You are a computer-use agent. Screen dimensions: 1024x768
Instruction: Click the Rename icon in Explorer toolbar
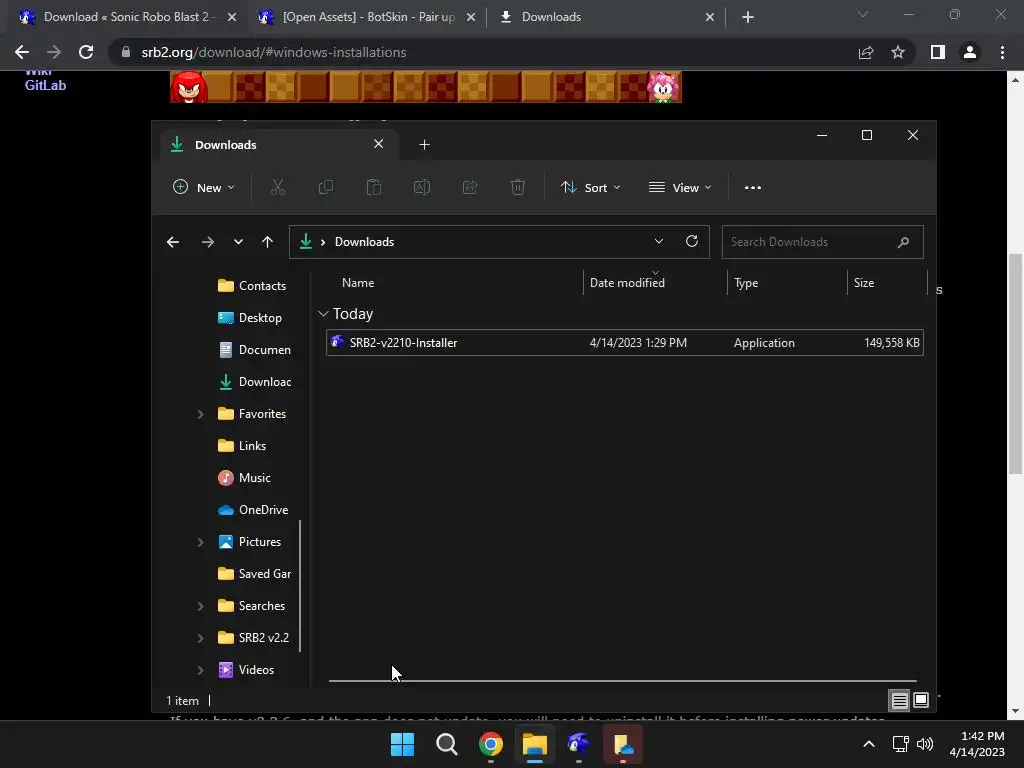(422, 187)
